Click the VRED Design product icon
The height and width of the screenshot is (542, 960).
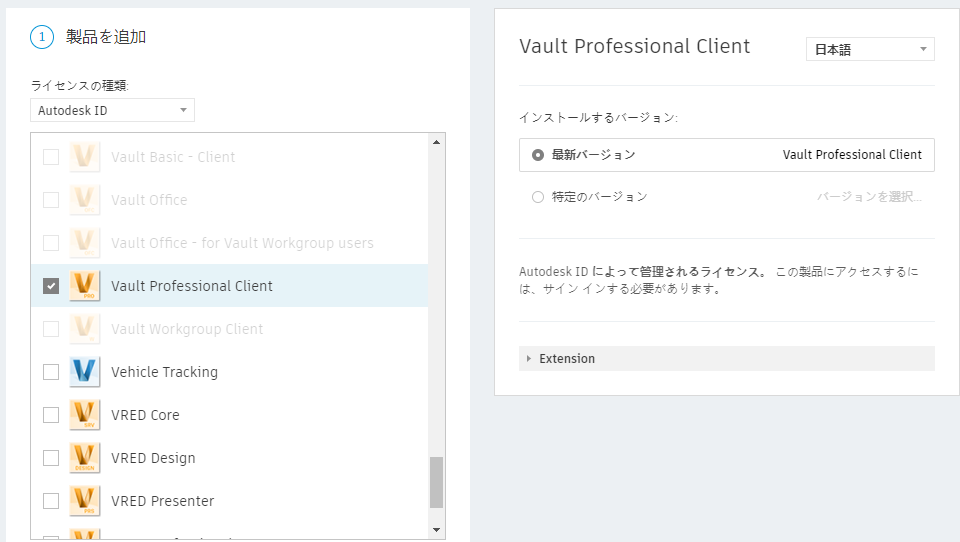[x=84, y=457]
